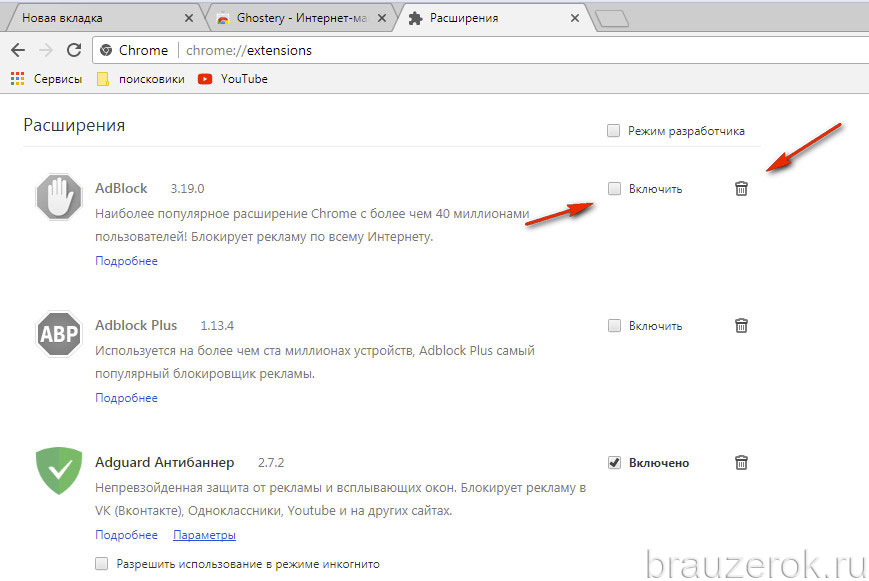Click the Chrome site info icon in address bar
The width and height of the screenshot is (869, 581).
click(106, 50)
